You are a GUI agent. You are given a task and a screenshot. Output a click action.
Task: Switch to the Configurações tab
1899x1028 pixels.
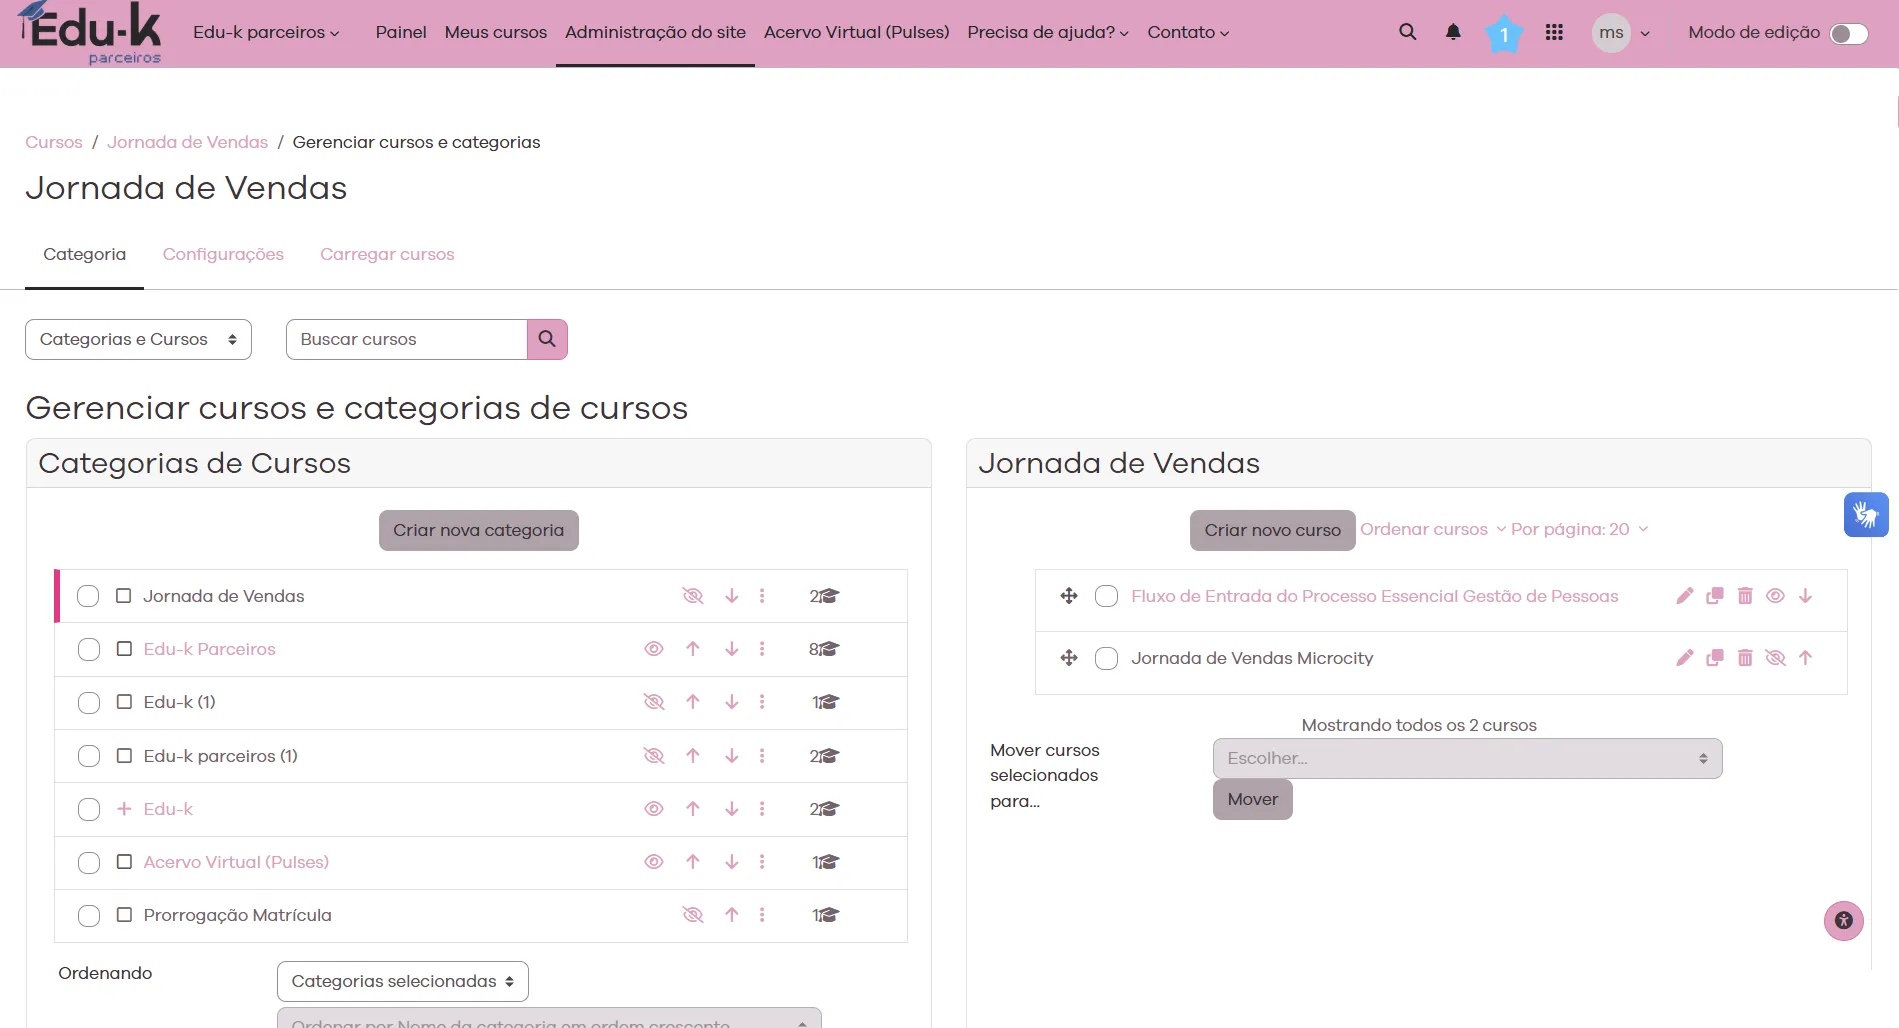[x=223, y=254]
